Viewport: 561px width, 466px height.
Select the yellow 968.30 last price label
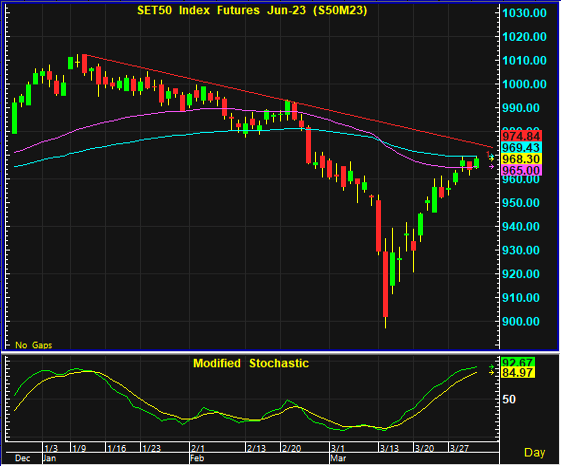(522, 159)
